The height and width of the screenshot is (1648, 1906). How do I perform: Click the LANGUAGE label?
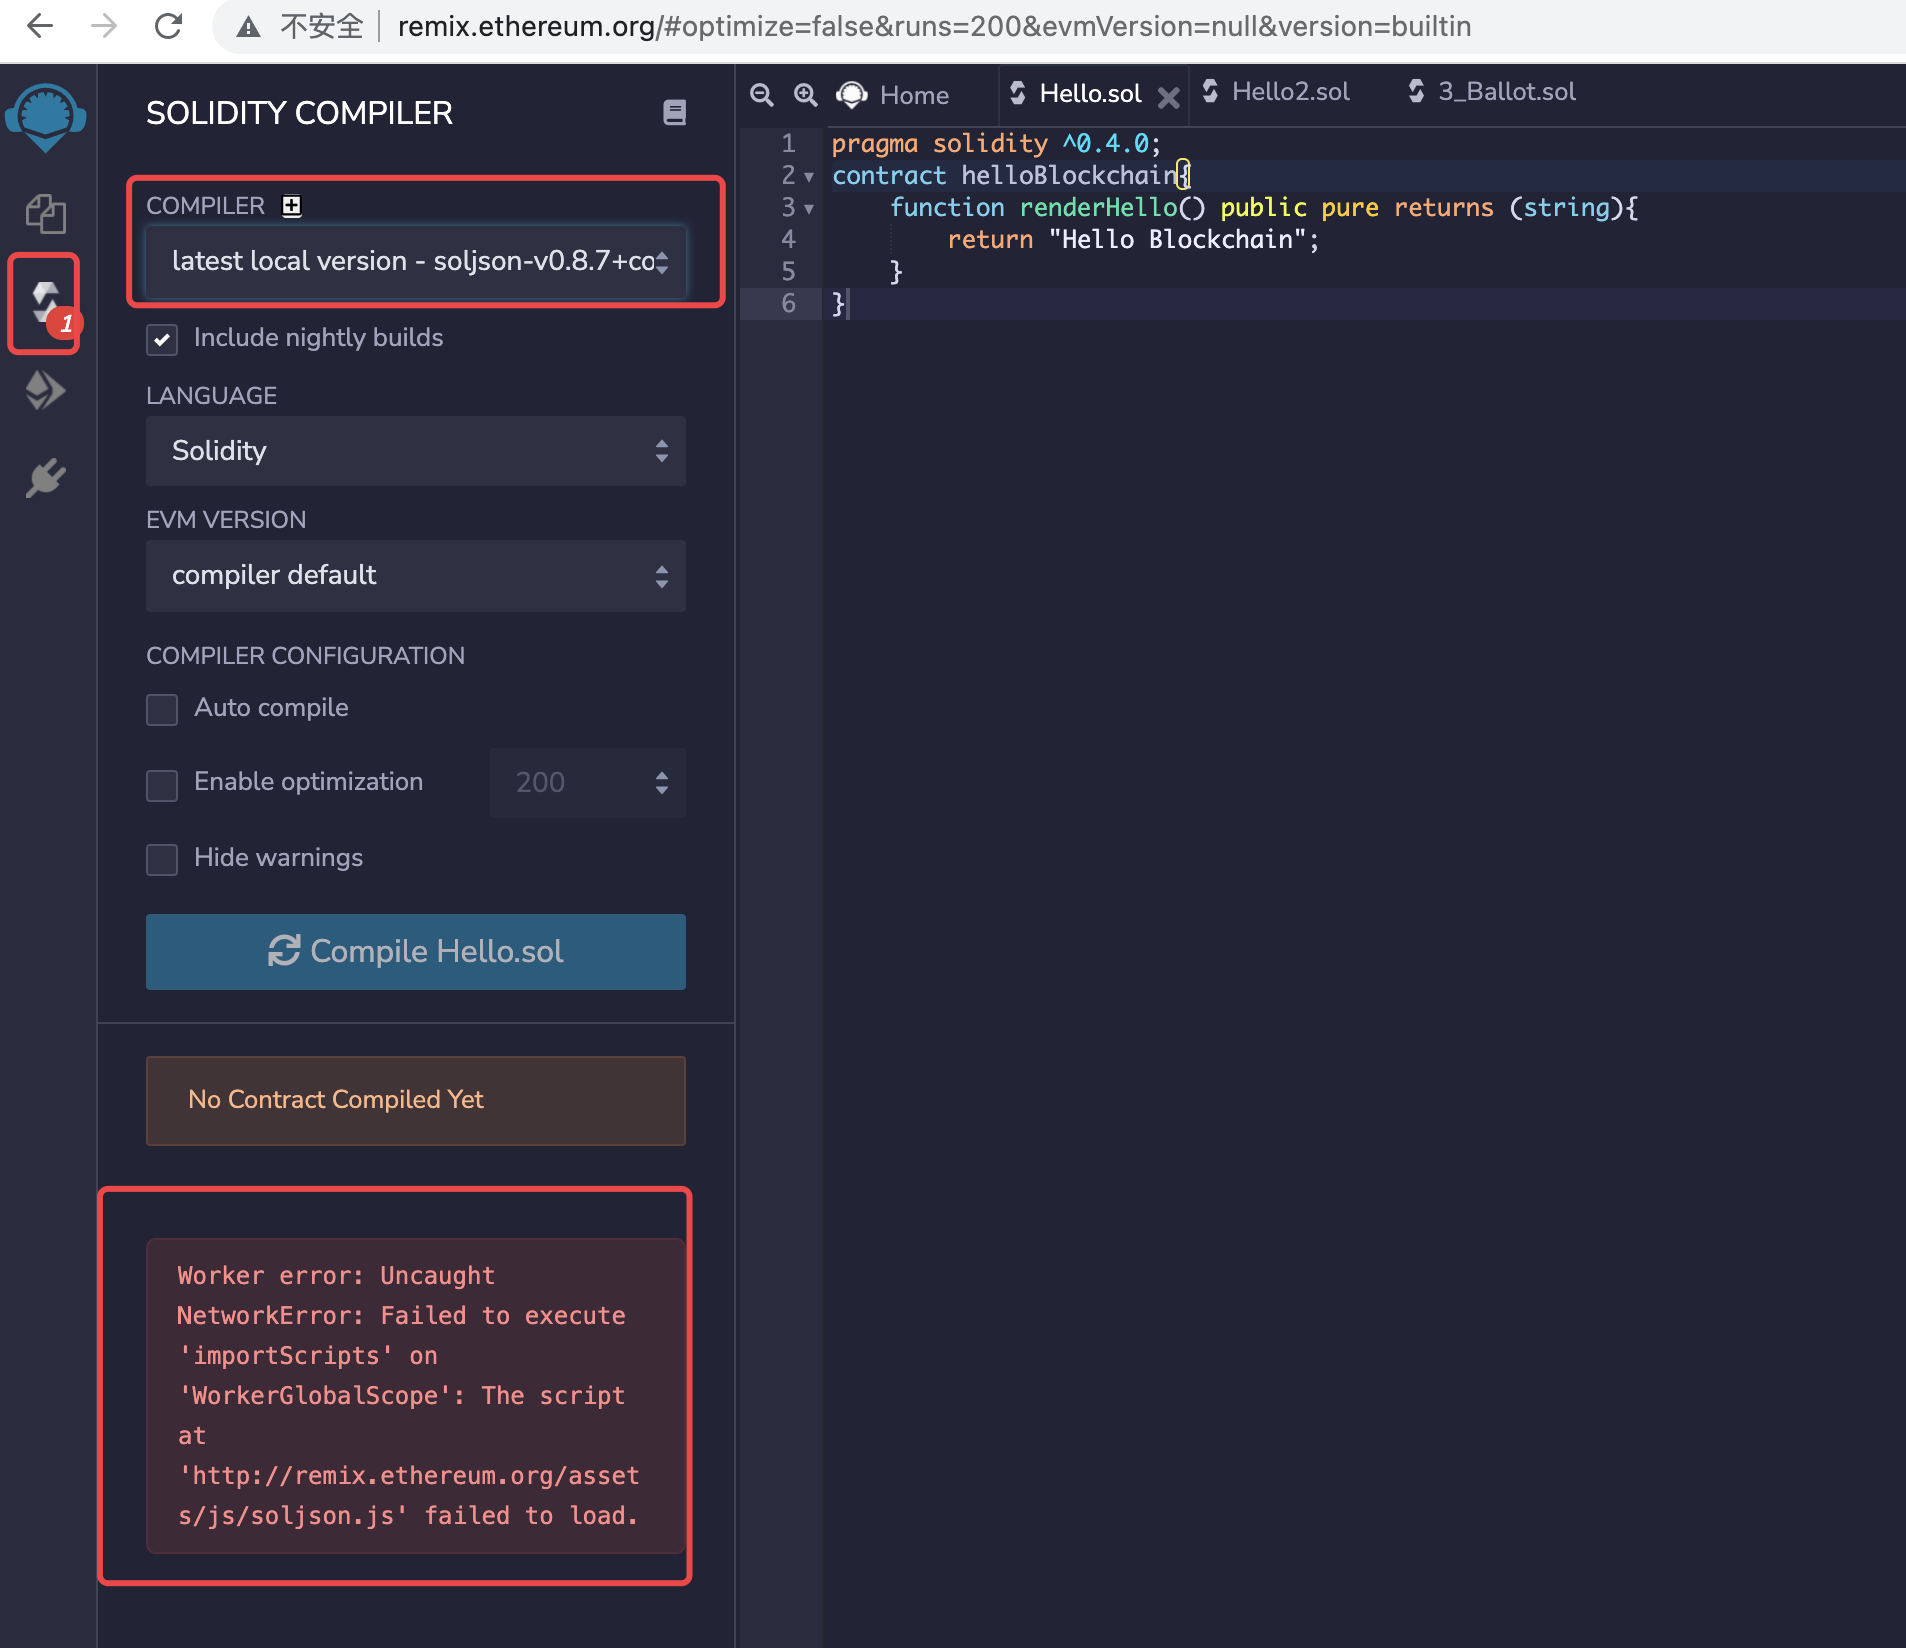pos(211,396)
